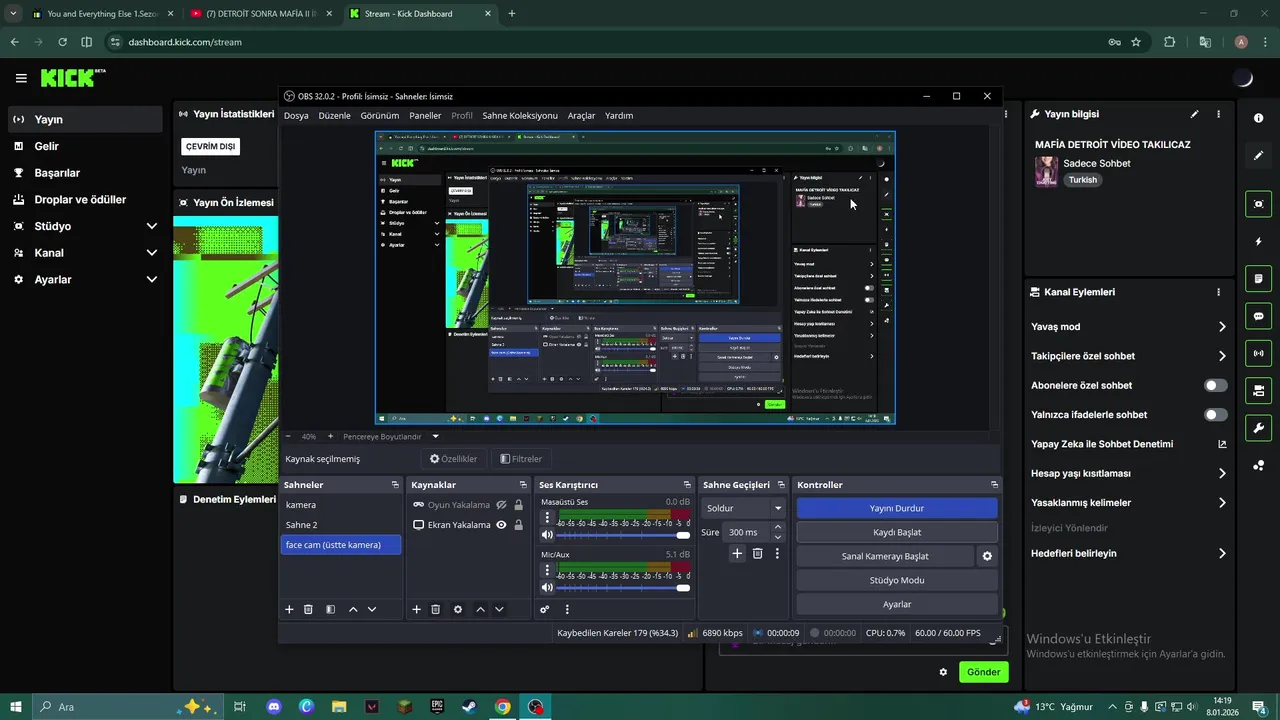Image resolution: width=1280 pixels, height=720 pixels.
Task: Toggle the channel actions icon in the right rail
Action: point(1258,390)
